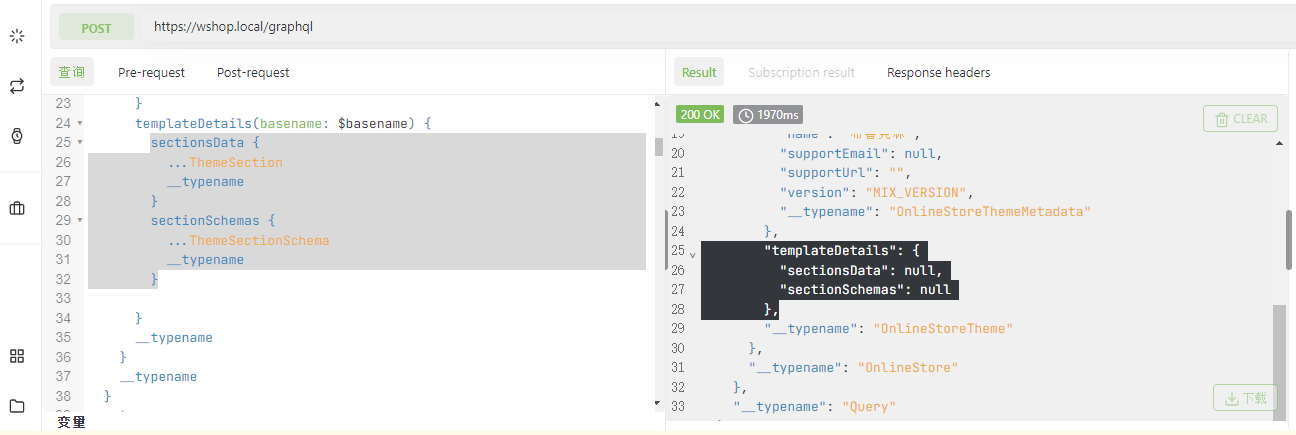This screenshot has height=435, width=1296.
Task: Click the 200 OK status badge
Action: (700, 115)
